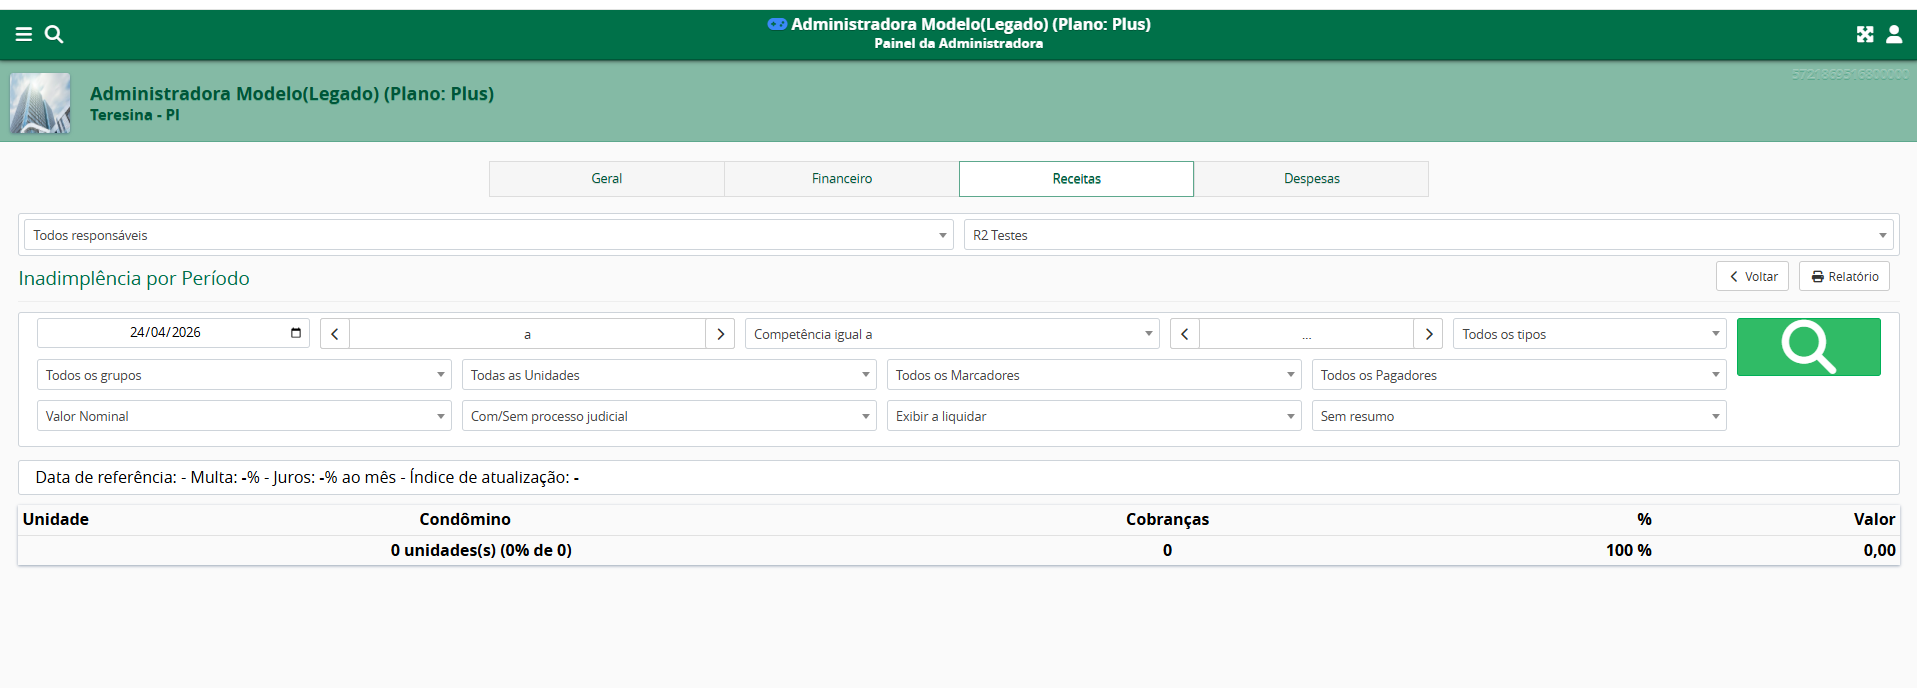Click next arrow beside competência period
Image resolution: width=1917 pixels, height=688 pixels.
tap(1428, 334)
